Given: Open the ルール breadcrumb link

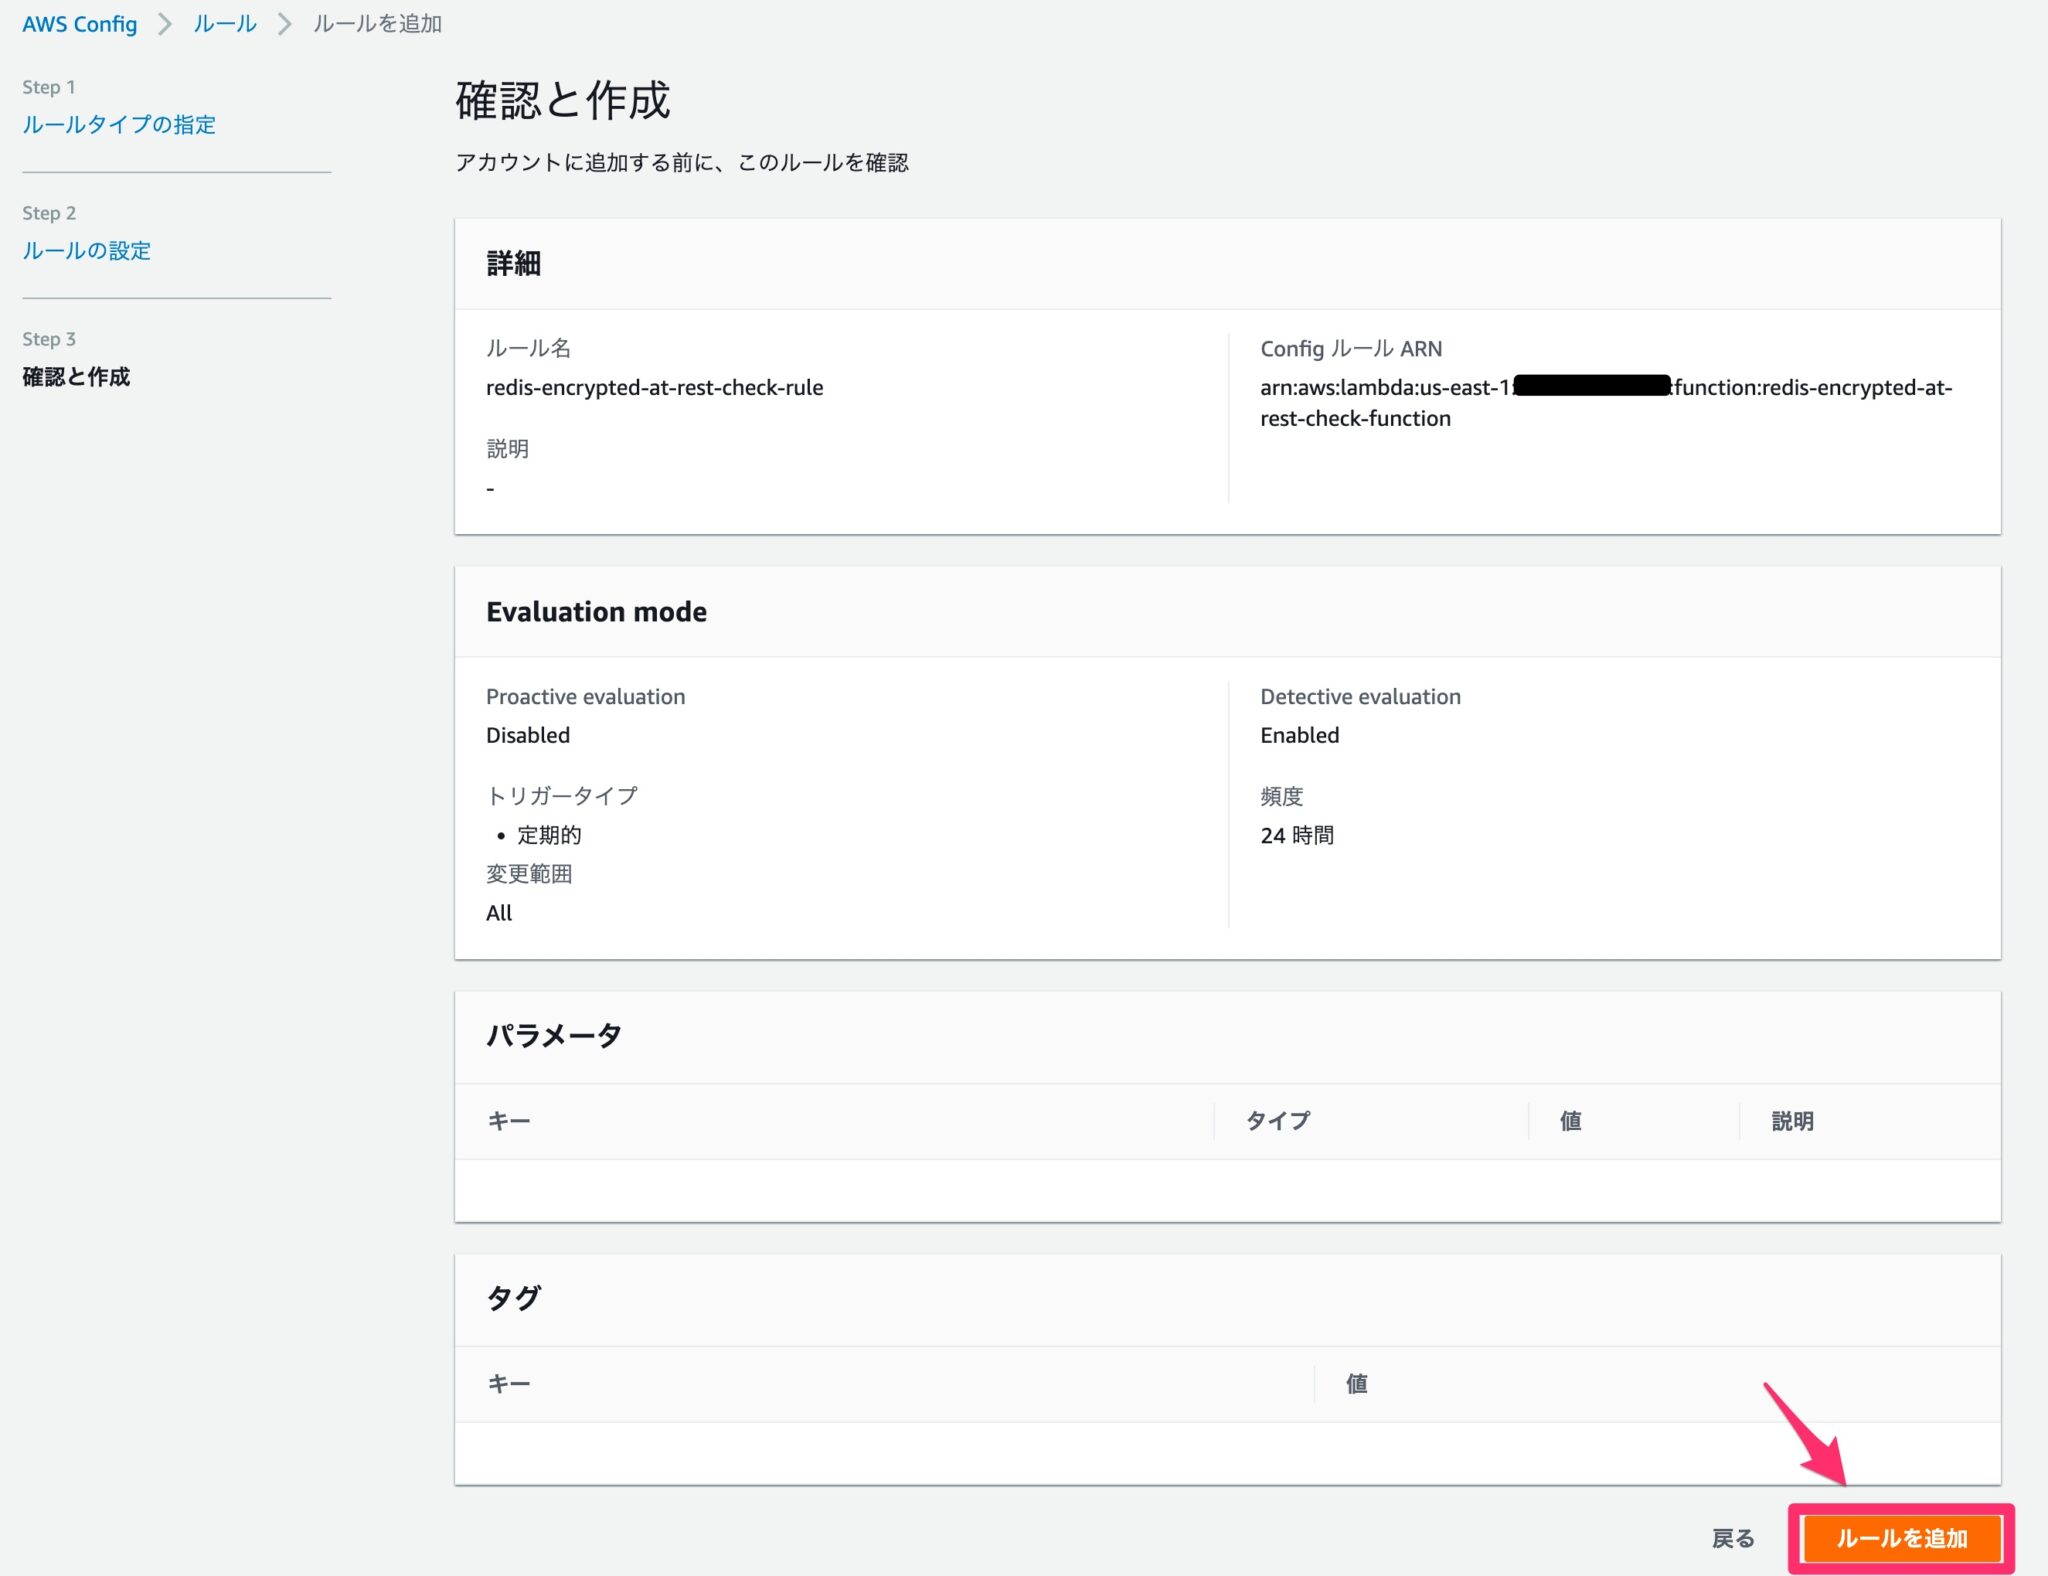Looking at the screenshot, I should tap(223, 24).
